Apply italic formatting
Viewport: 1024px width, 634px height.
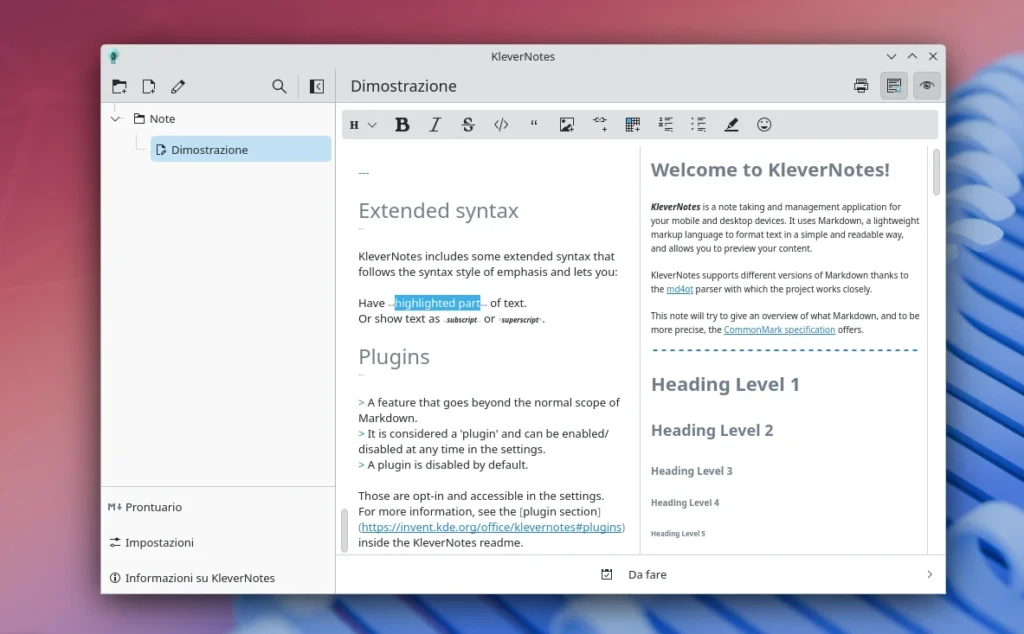pos(435,124)
